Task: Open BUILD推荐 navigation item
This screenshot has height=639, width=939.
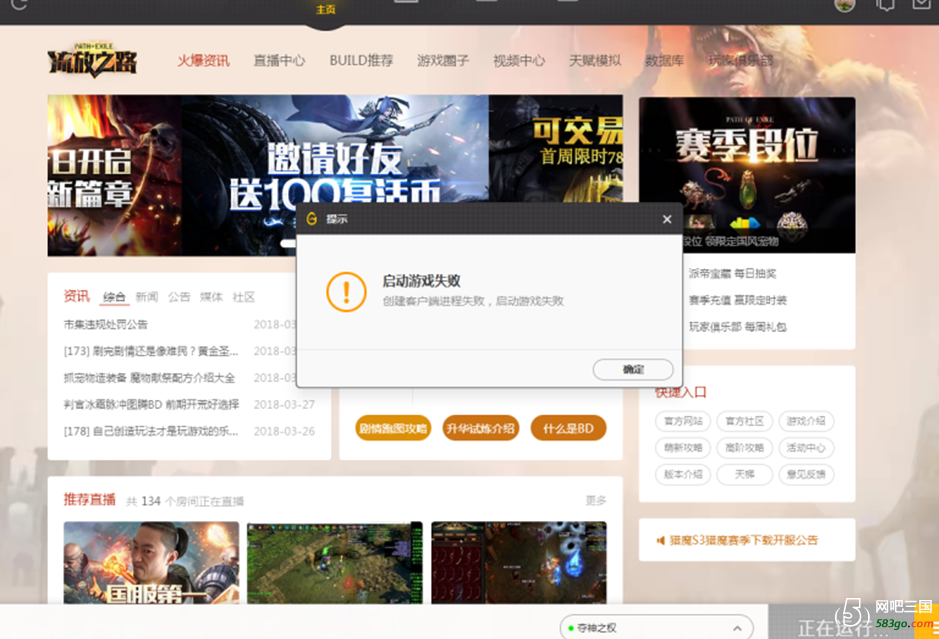Action: coord(361,60)
